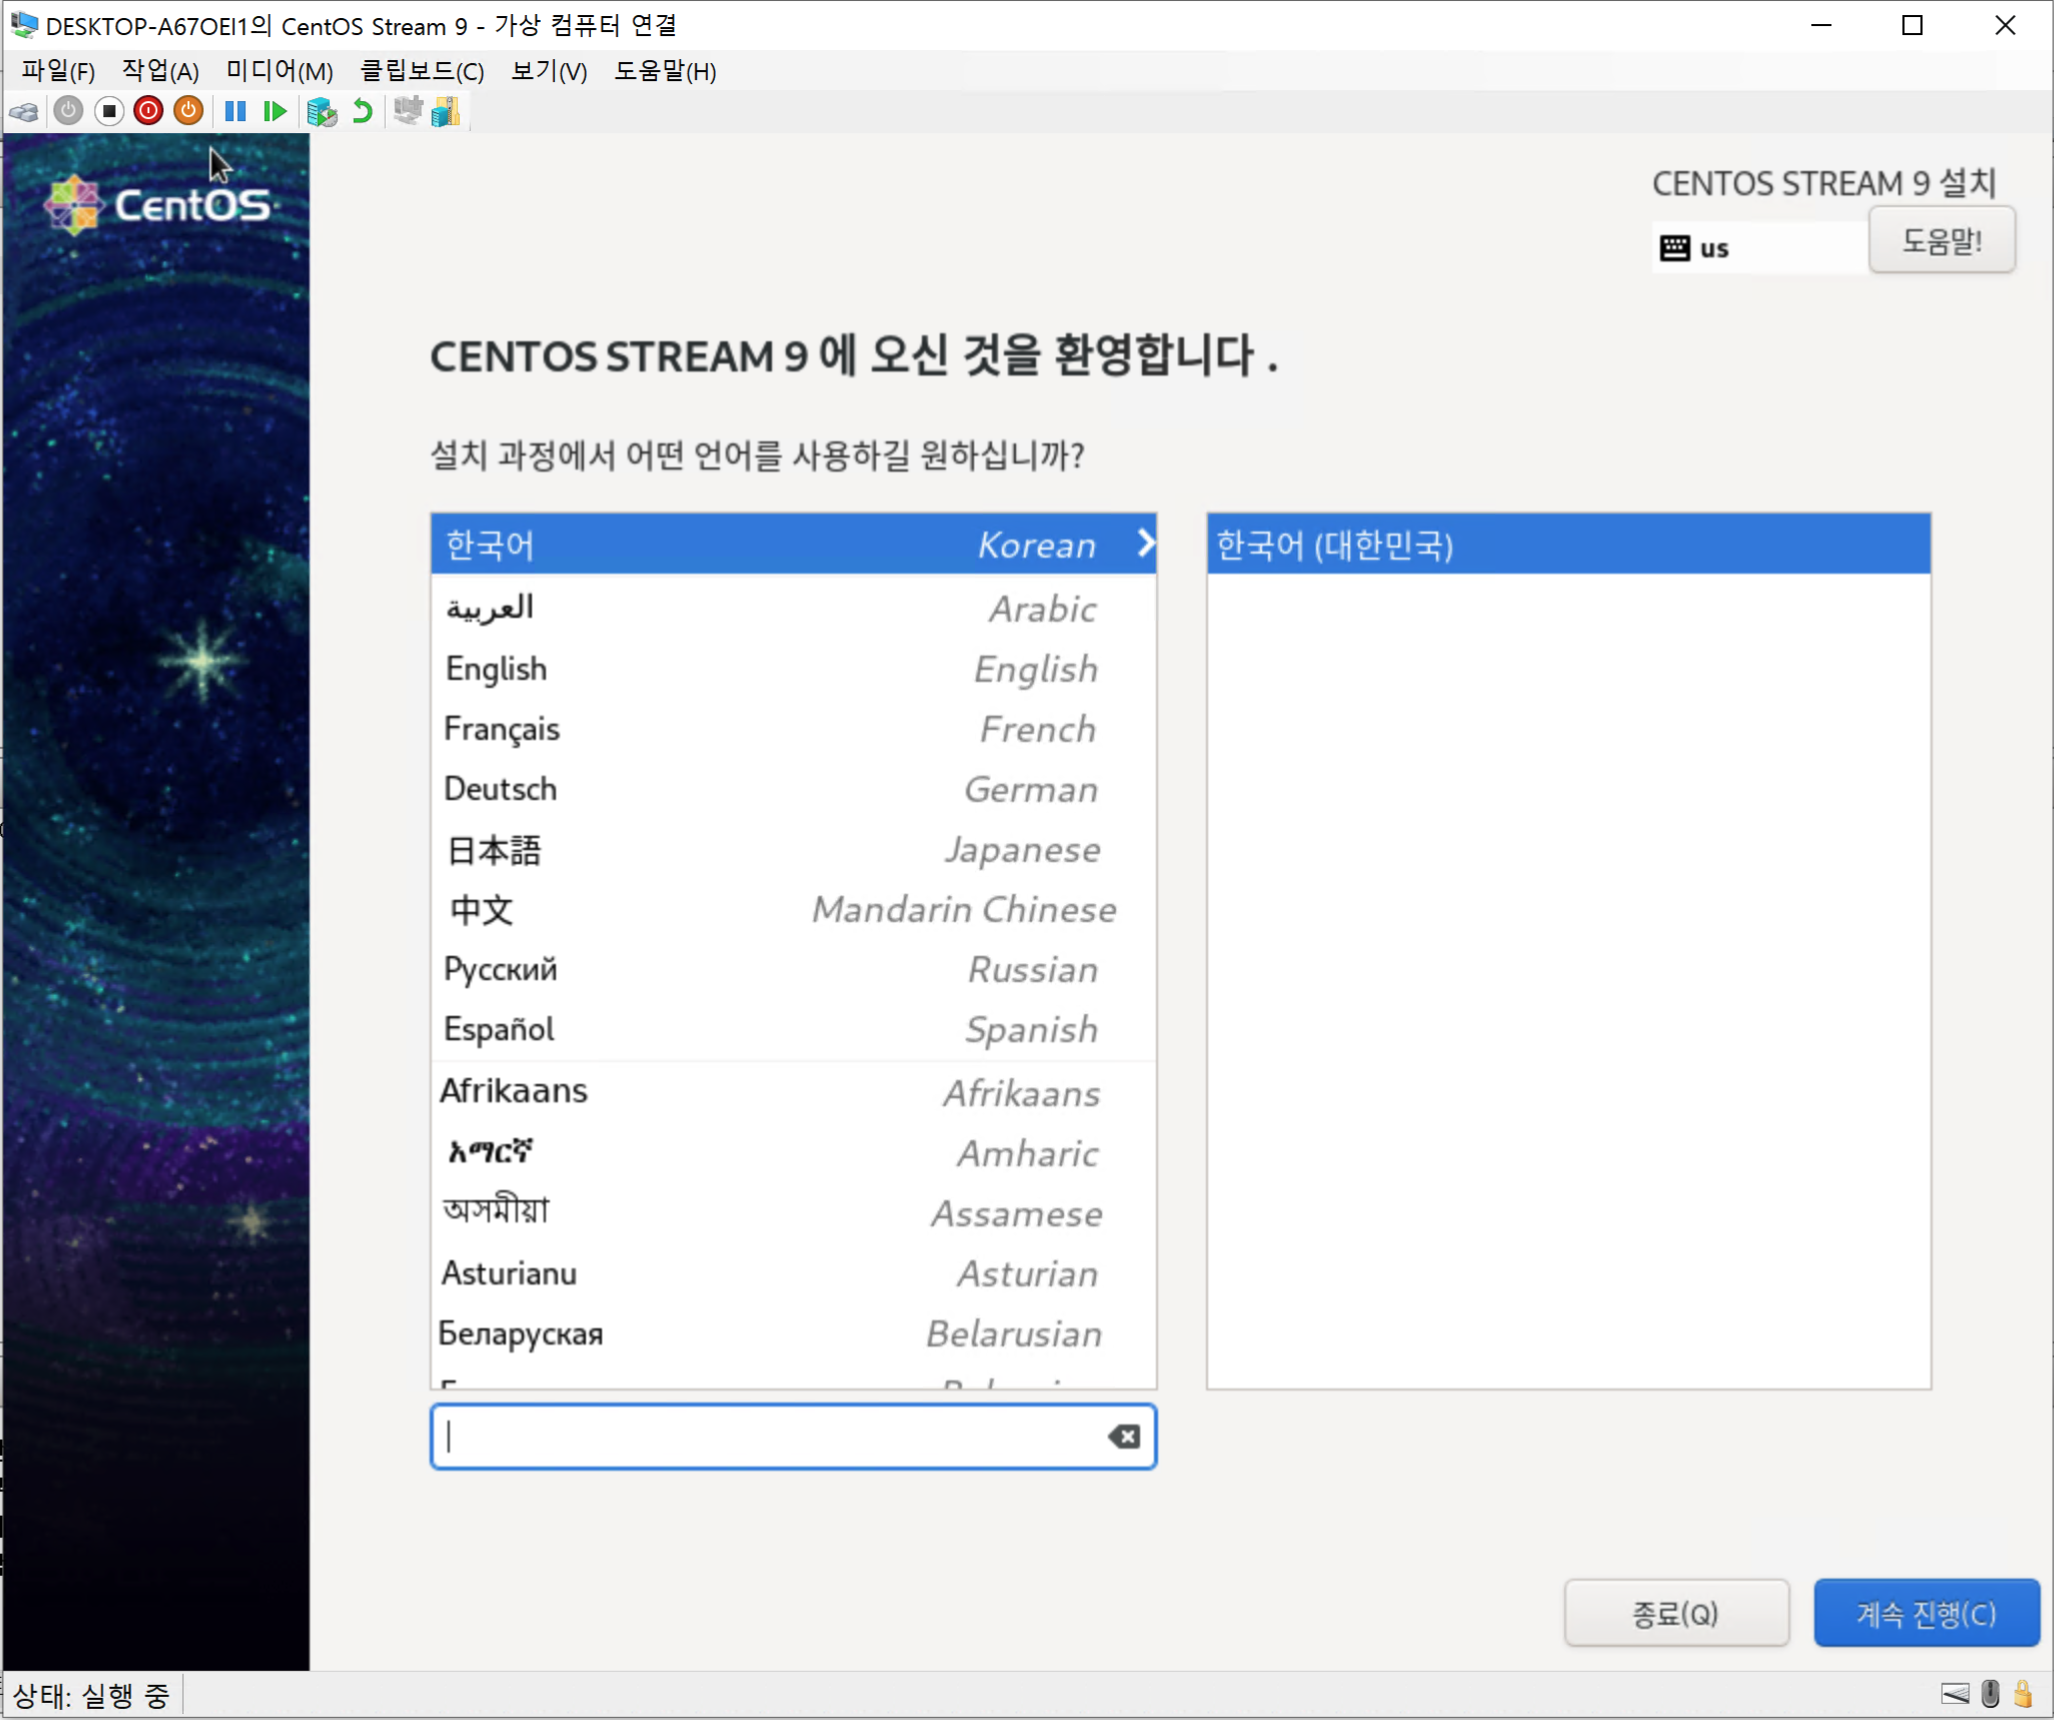Screen dimensions: 2054x1720
Task: Open the 도움말(H) menu
Action: point(665,71)
